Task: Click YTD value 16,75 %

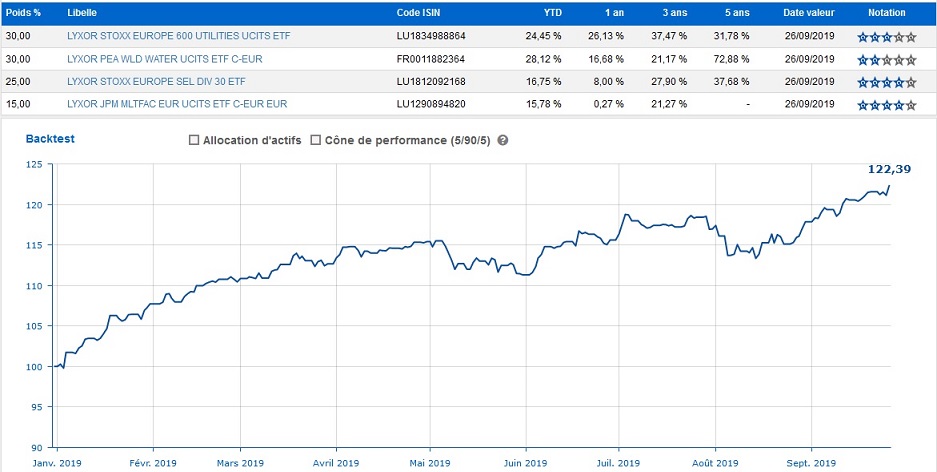Action: [544, 81]
